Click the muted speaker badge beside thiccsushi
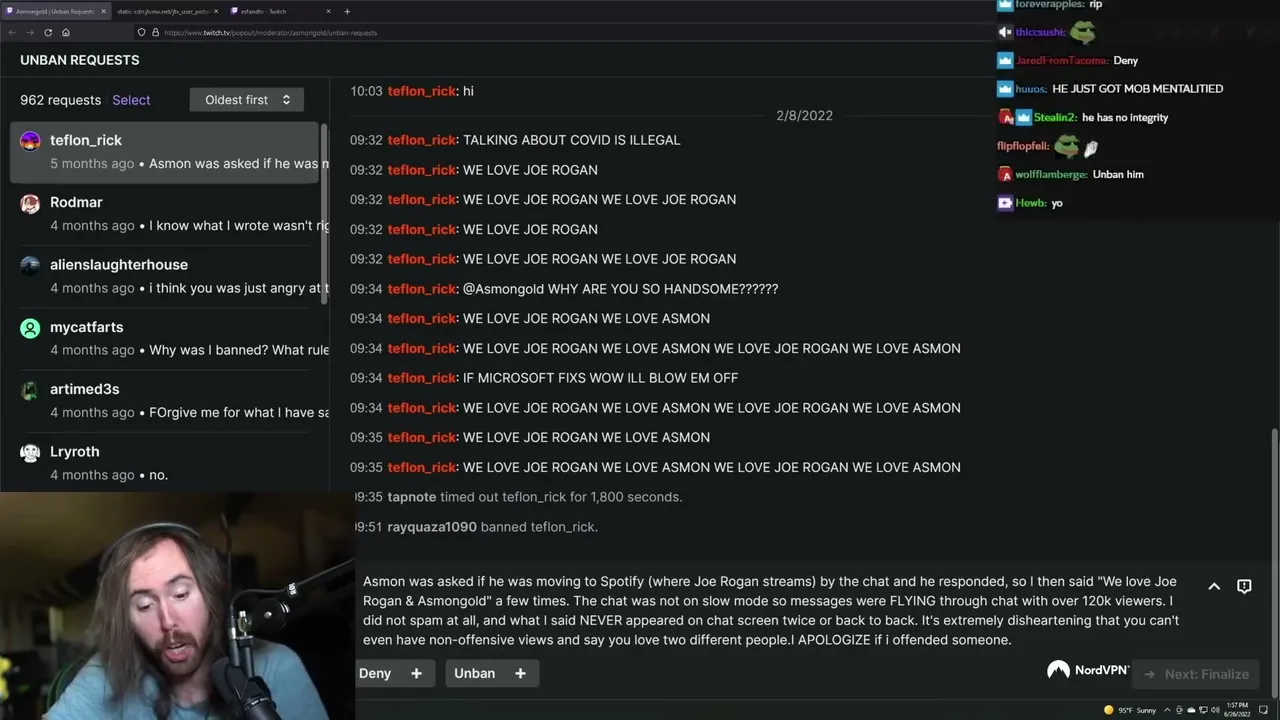Screen dimensions: 1280x720 pos(1005,32)
